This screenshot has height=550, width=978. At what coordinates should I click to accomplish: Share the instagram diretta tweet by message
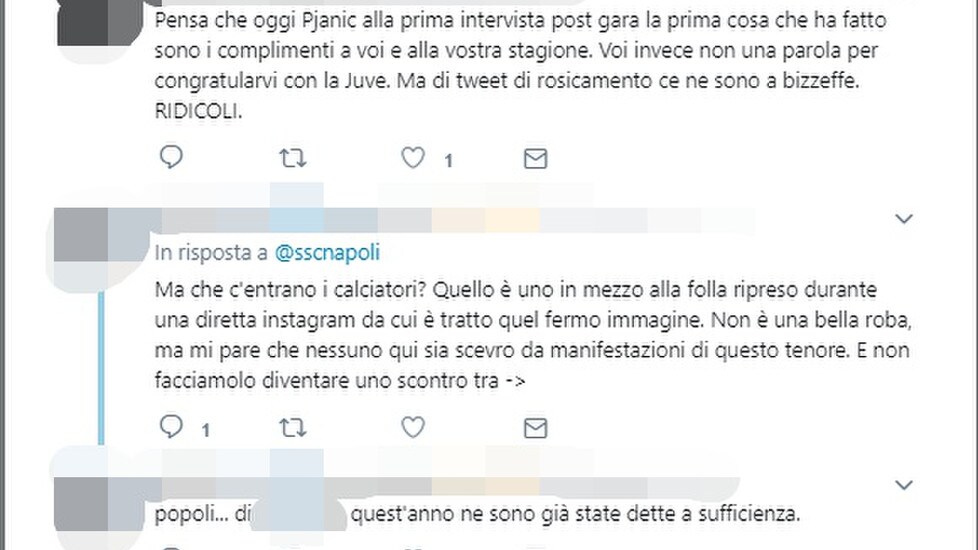[x=535, y=428]
